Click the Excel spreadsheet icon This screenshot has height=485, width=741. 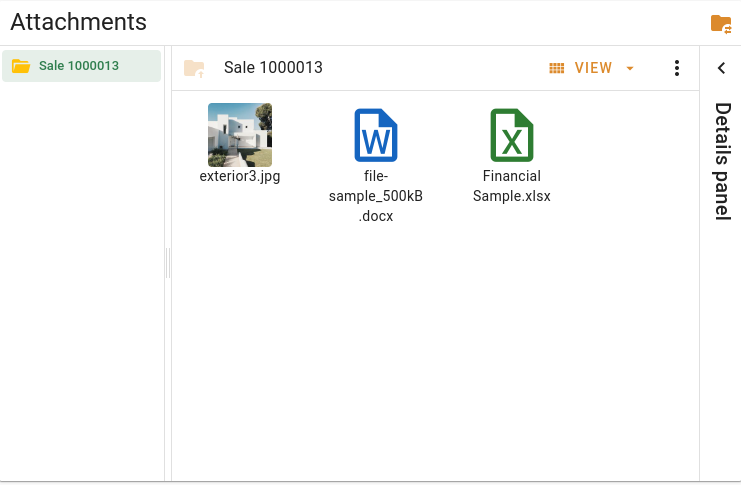coord(511,135)
